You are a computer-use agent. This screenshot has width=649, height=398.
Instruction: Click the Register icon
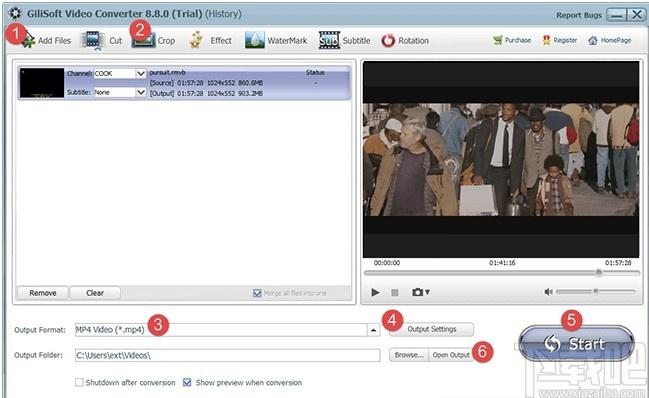(x=546, y=40)
